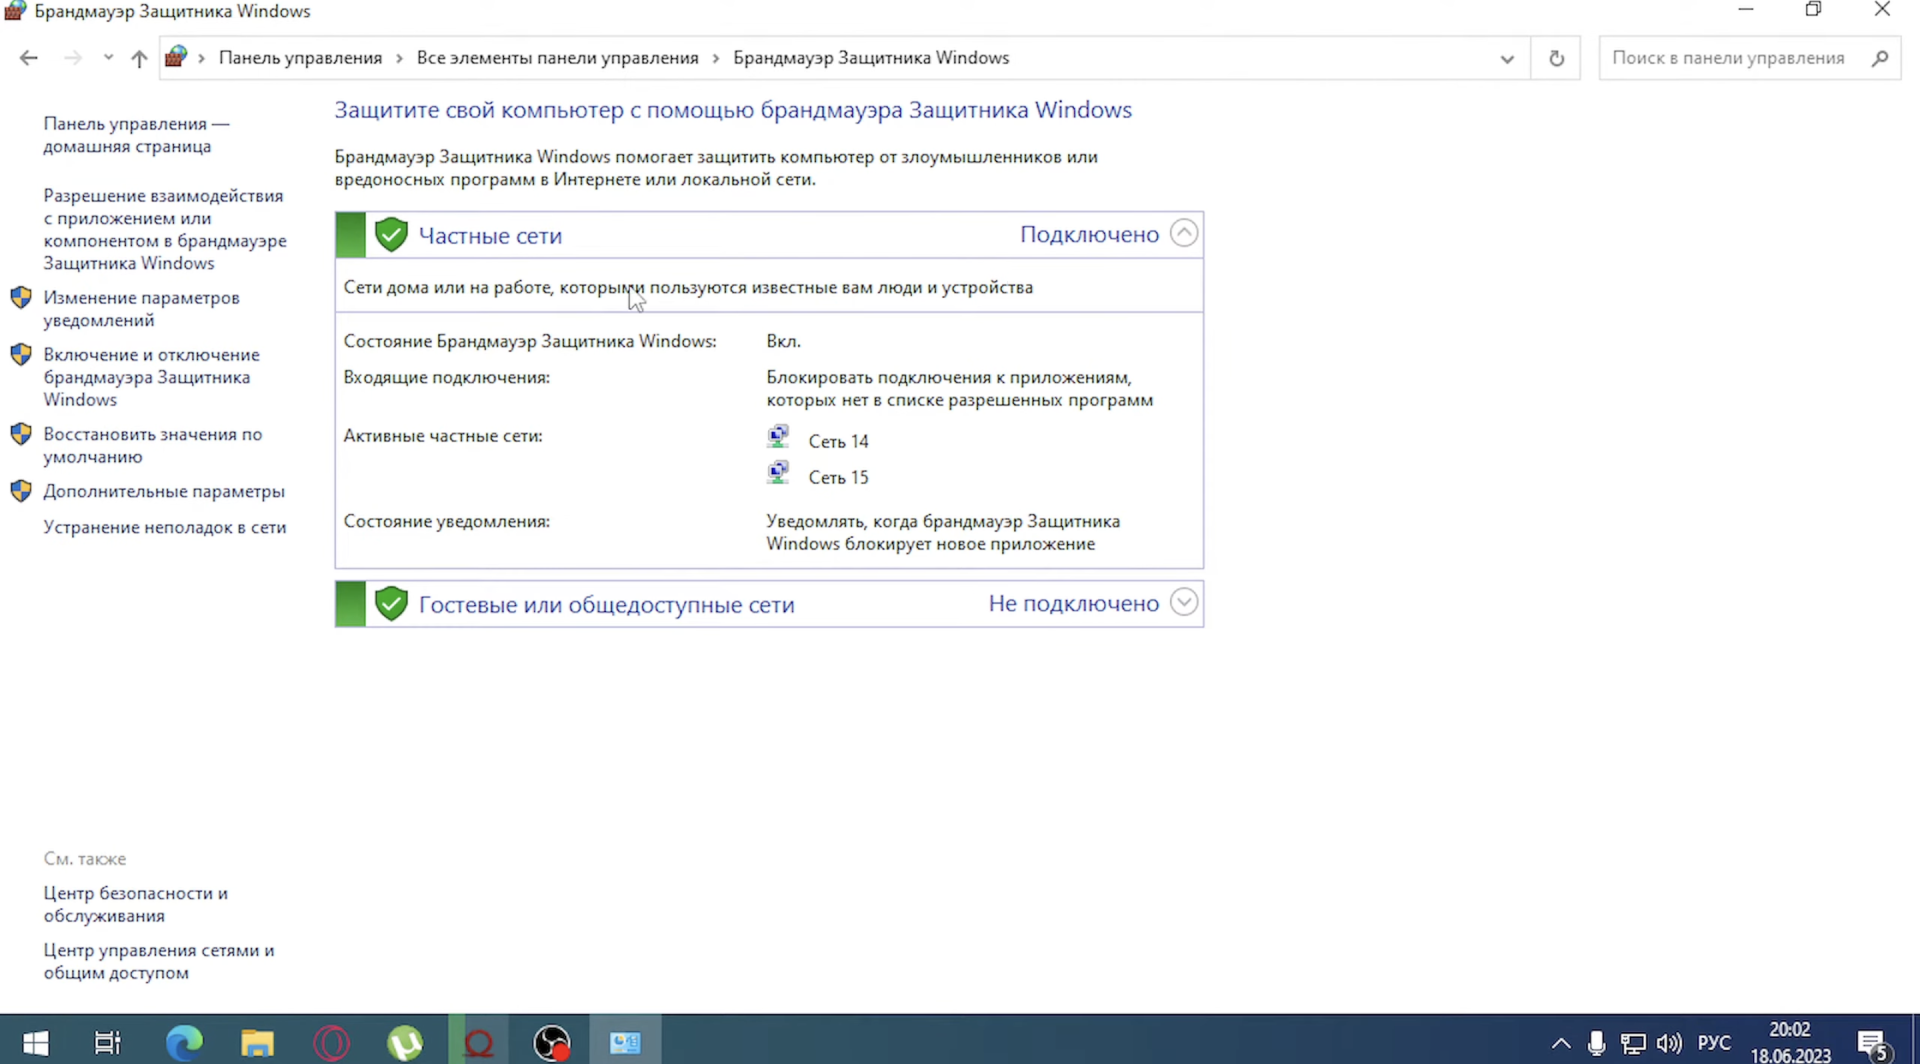Screen dimensions: 1920x1064
Task: Click shield icon beside 'Изменение параметров уведомлений'
Action: coord(21,298)
